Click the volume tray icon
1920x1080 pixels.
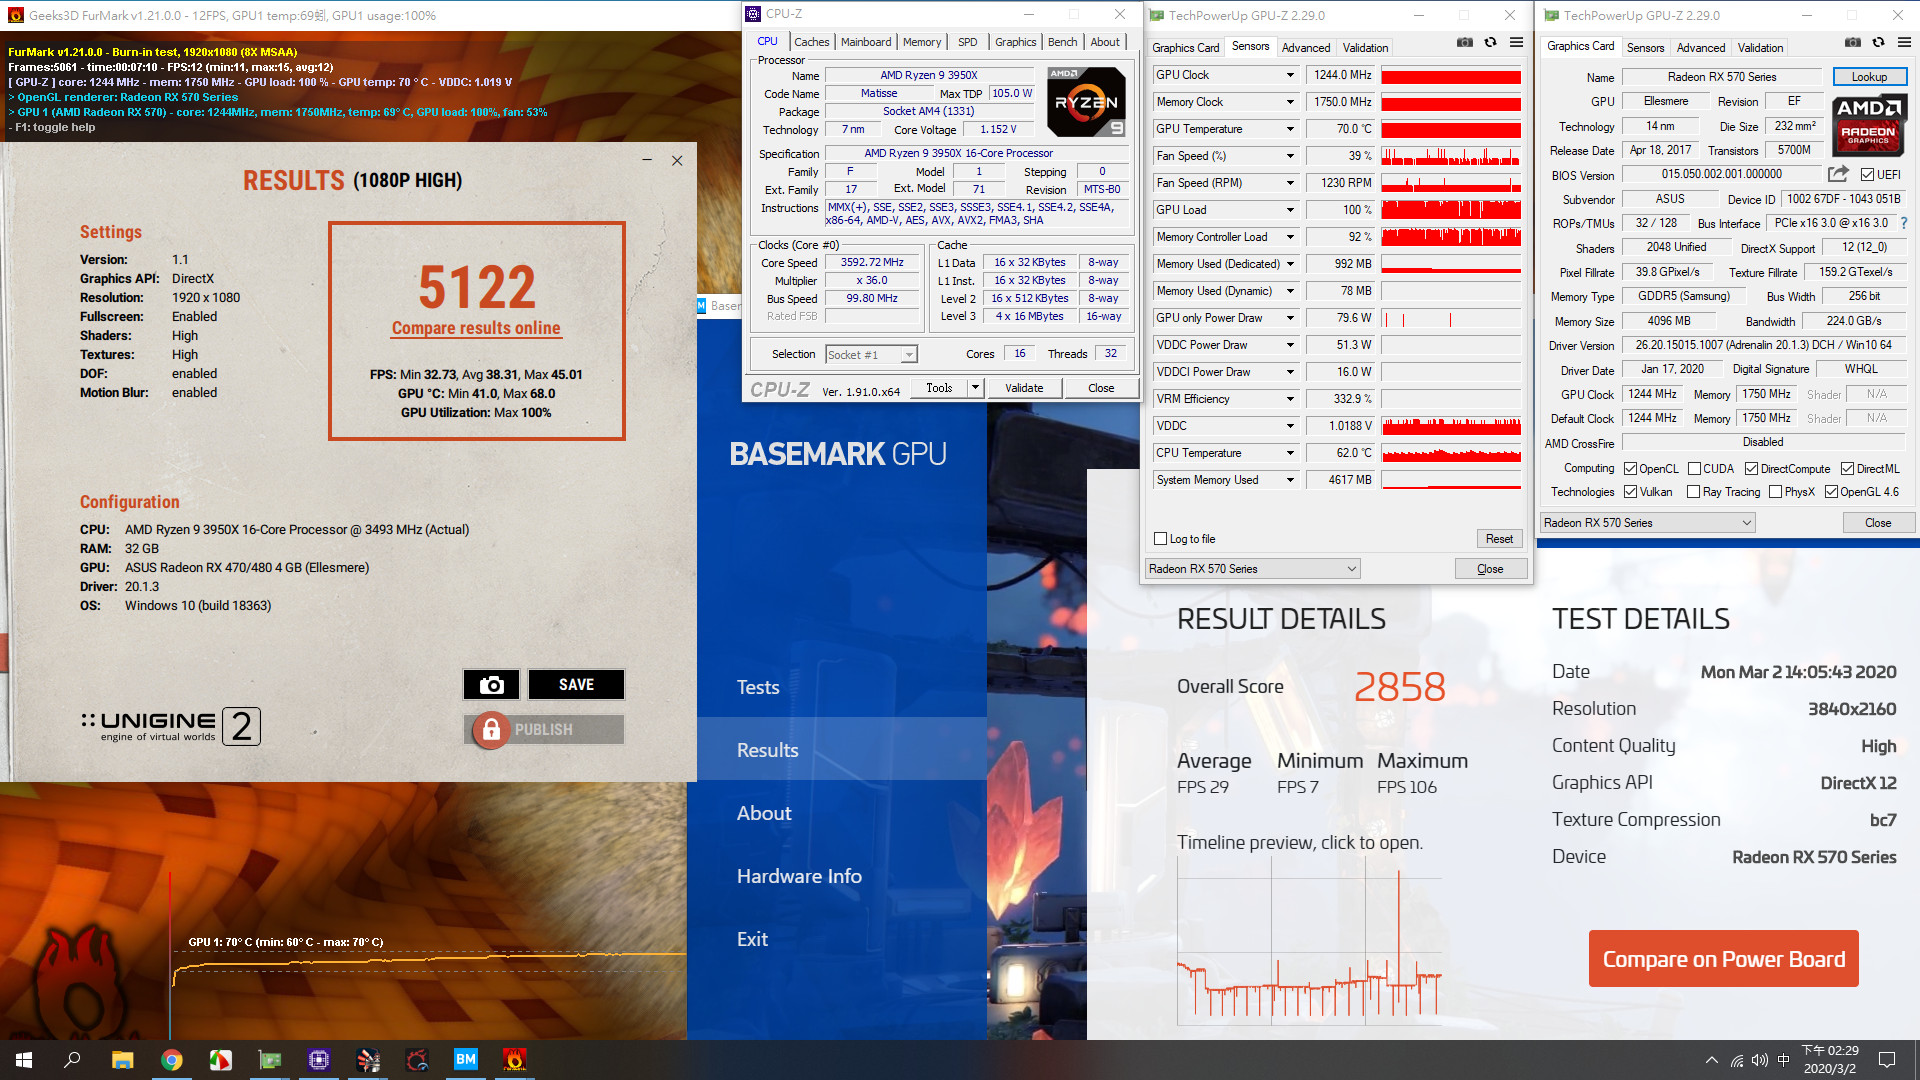(1760, 1060)
